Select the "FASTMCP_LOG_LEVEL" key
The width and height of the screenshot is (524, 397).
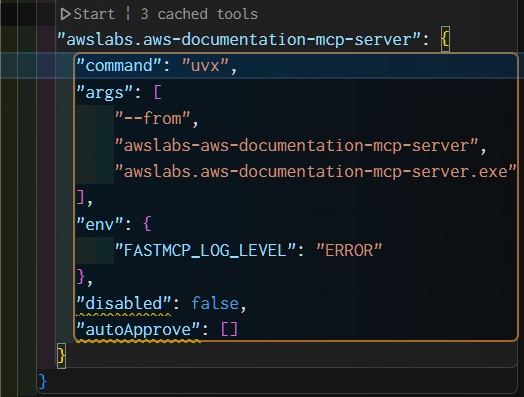[x=205, y=251]
